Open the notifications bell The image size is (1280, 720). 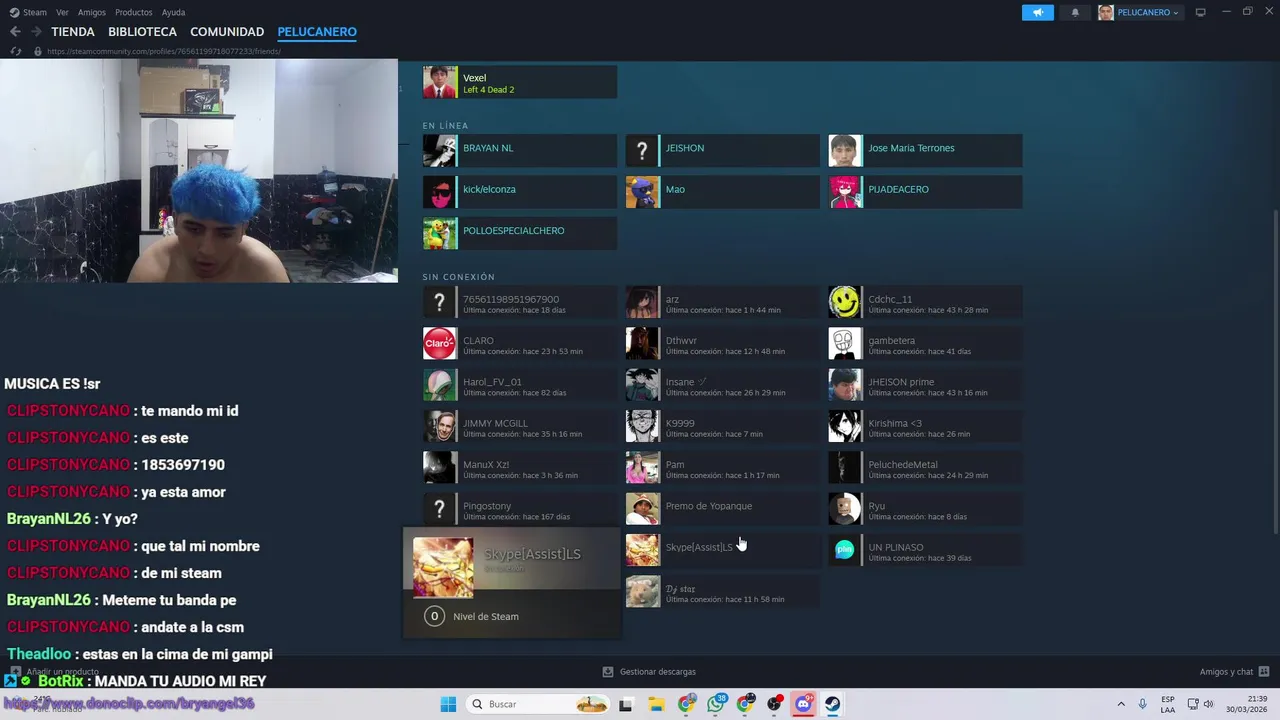coord(1075,12)
